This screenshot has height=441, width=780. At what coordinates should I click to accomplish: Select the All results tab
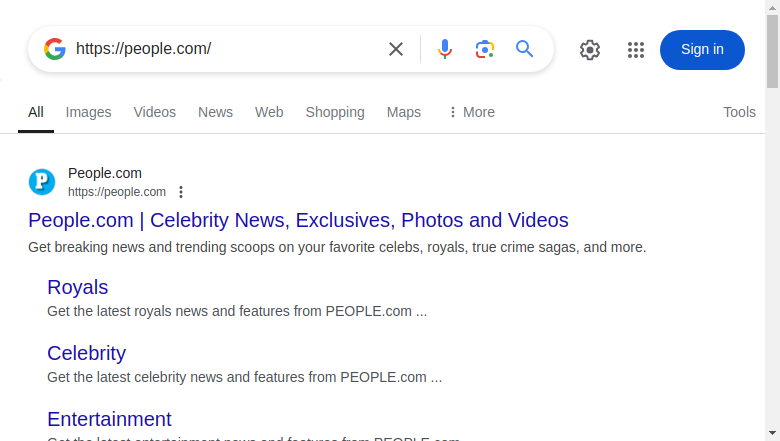(36, 112)
